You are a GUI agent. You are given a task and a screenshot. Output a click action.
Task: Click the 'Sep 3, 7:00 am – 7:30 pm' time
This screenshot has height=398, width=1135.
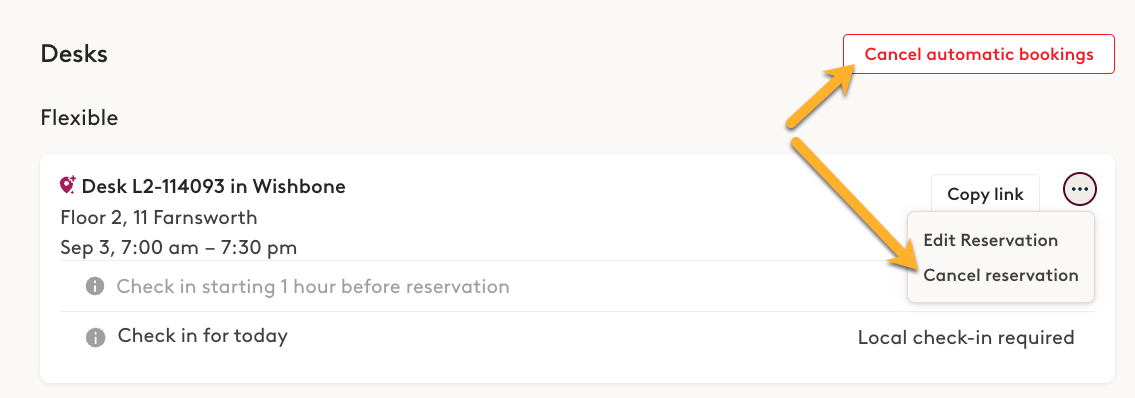[x=179, y=248]
